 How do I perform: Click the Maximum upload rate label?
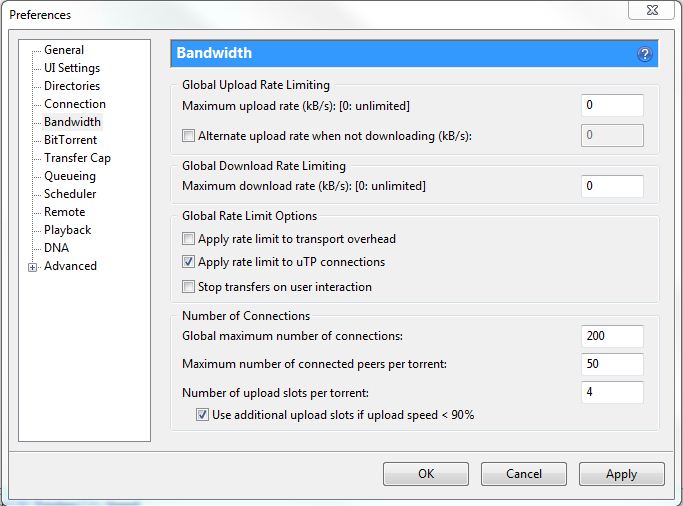(x=296, y=106)
